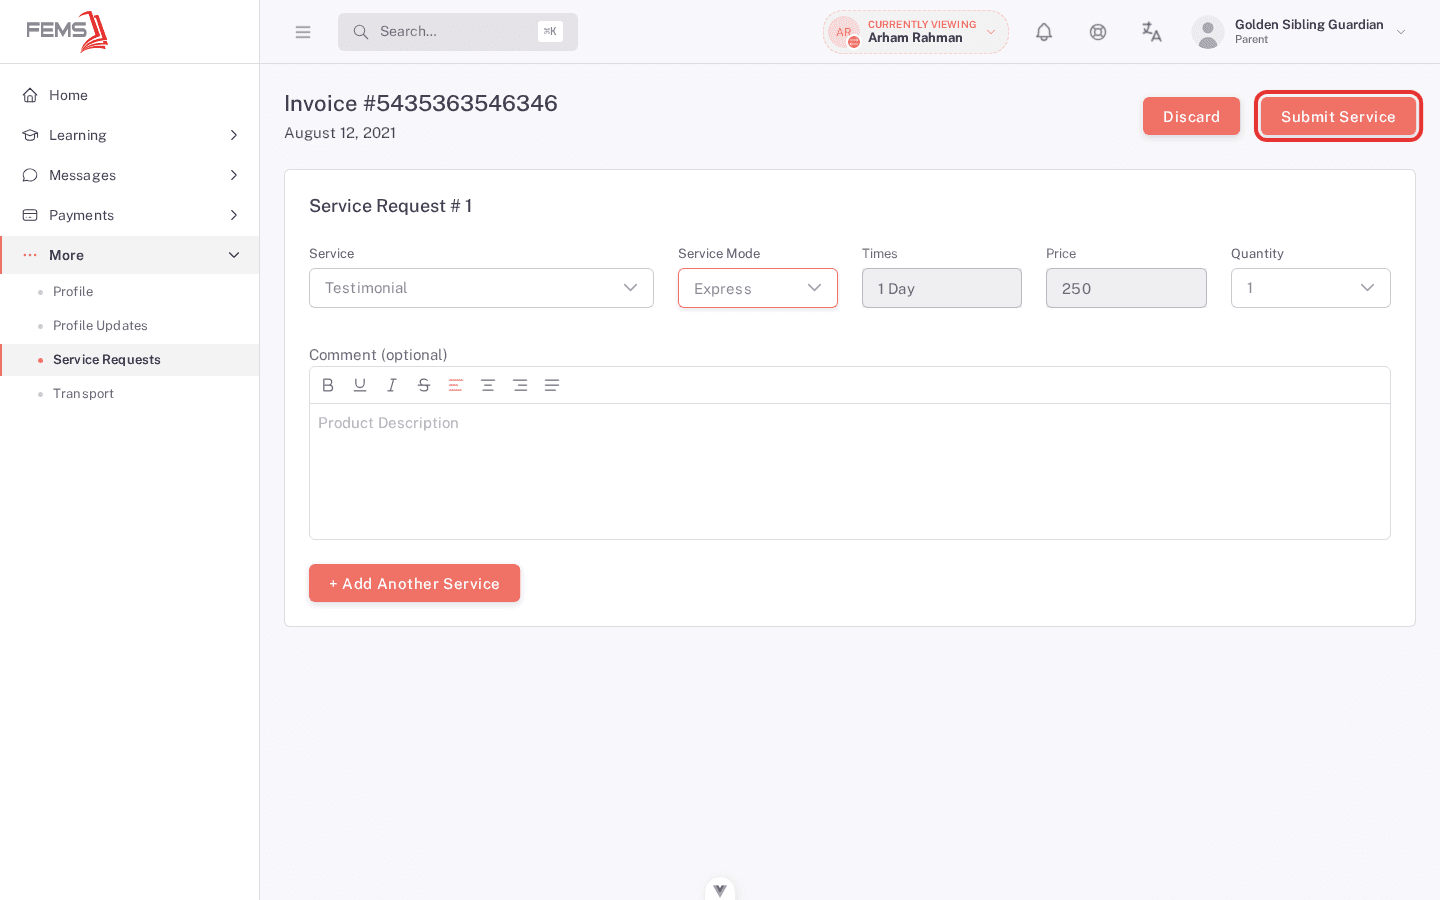
Task: Click the FEMS logo
Action: pyautogui.click(x=67, y=31)
